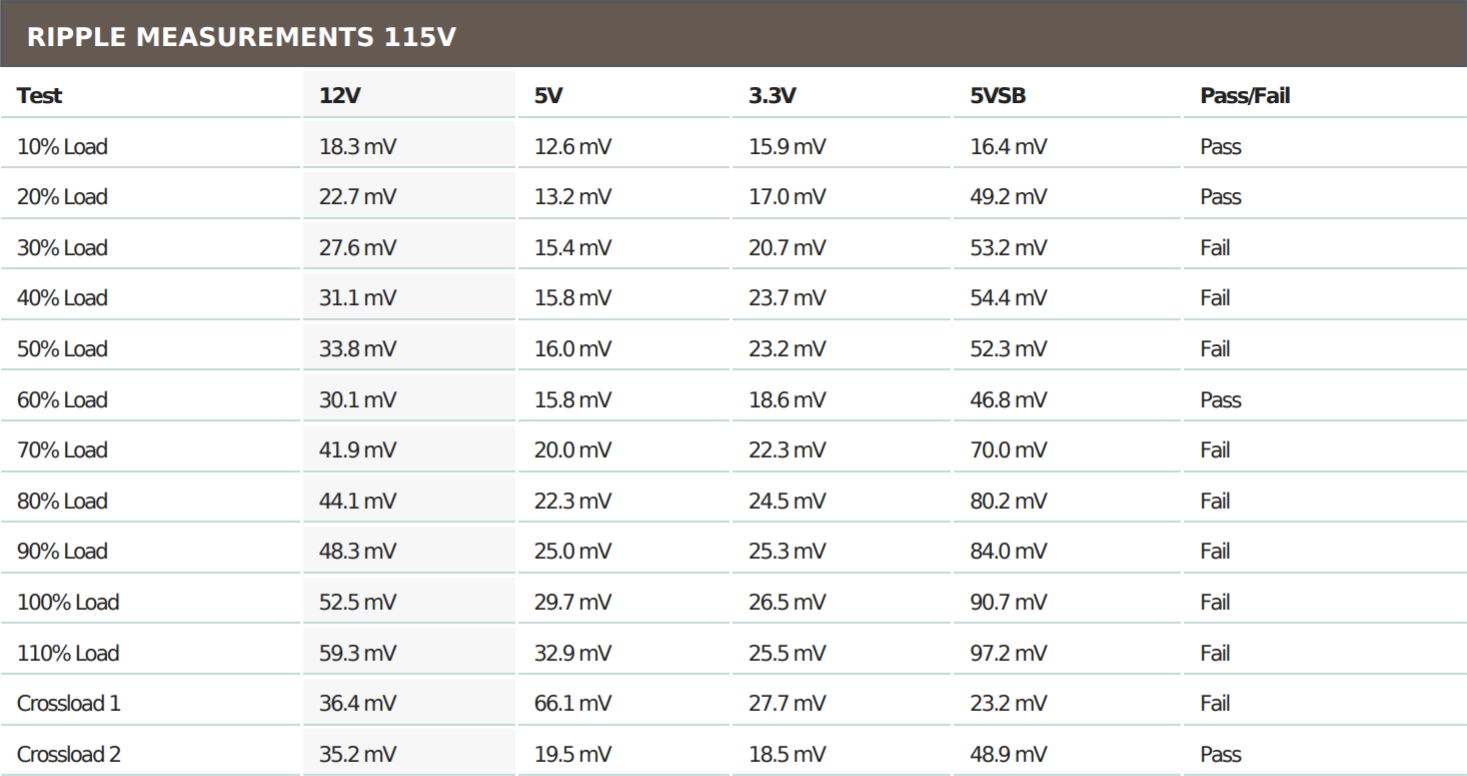This screenshot has height=776, width=1467.
Task: Click the 27.6 mV value for 30% Load
Action: click(x=358, y=248)
